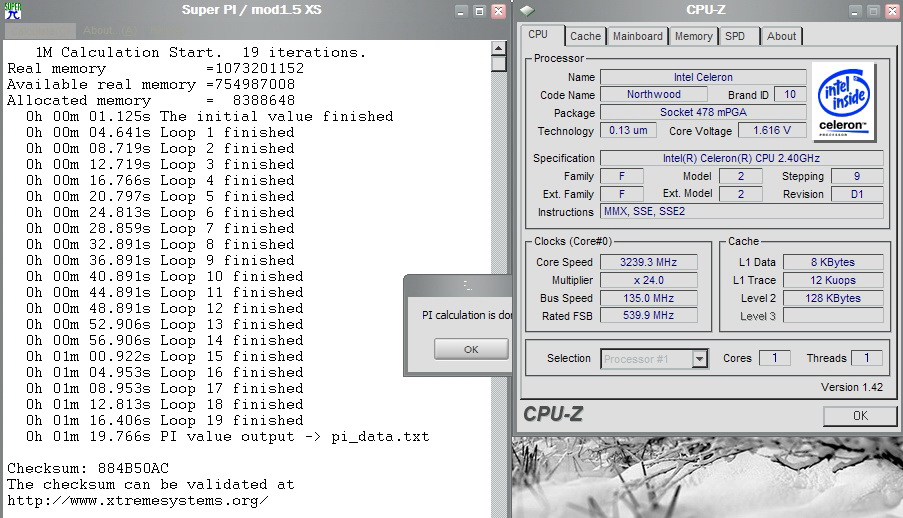The height and width of the screenshot is (518, 903).
Task: Open the About tab in CPU-Z
Action: tap(781, 36)
